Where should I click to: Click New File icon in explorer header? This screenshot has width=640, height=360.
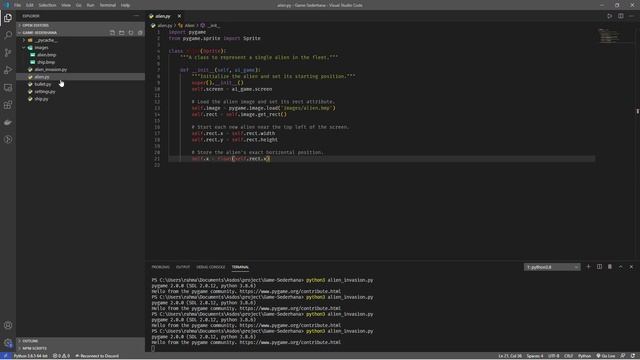pos(112,33)
